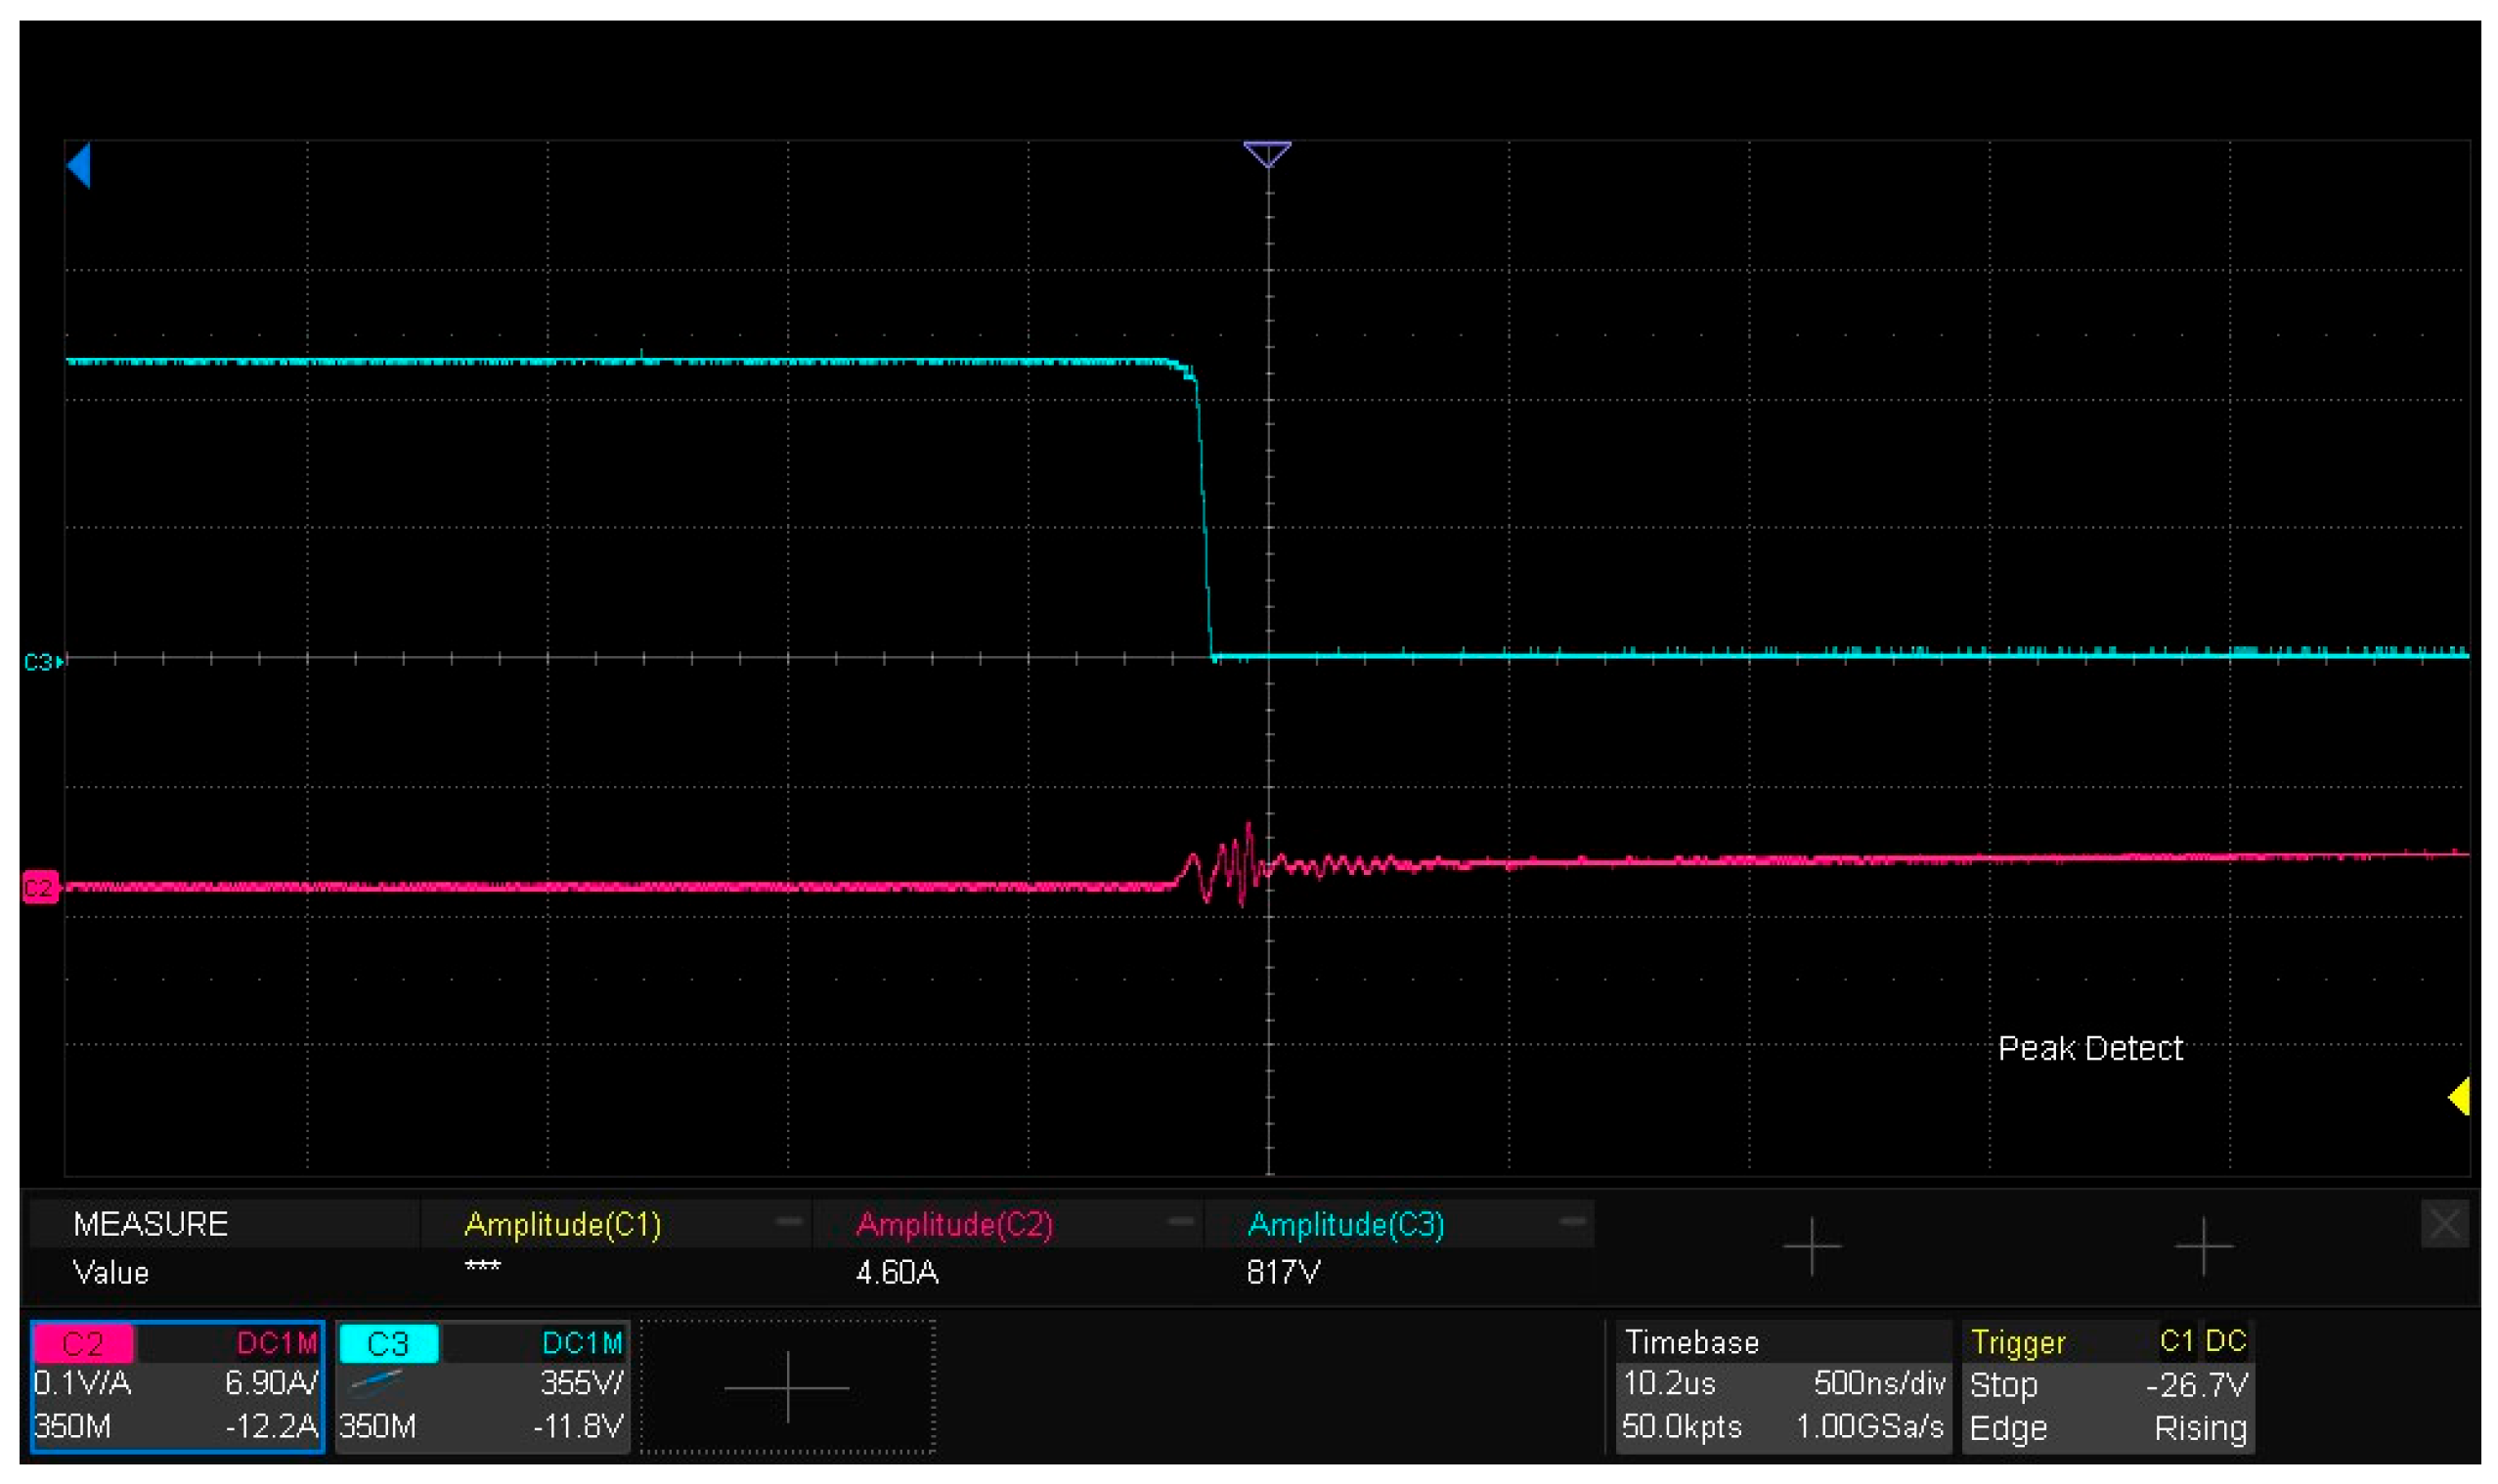This screenshot has height=1484, width=2498.
Task: Close the MEASURE panel with X
Action: (2444, 1224)
